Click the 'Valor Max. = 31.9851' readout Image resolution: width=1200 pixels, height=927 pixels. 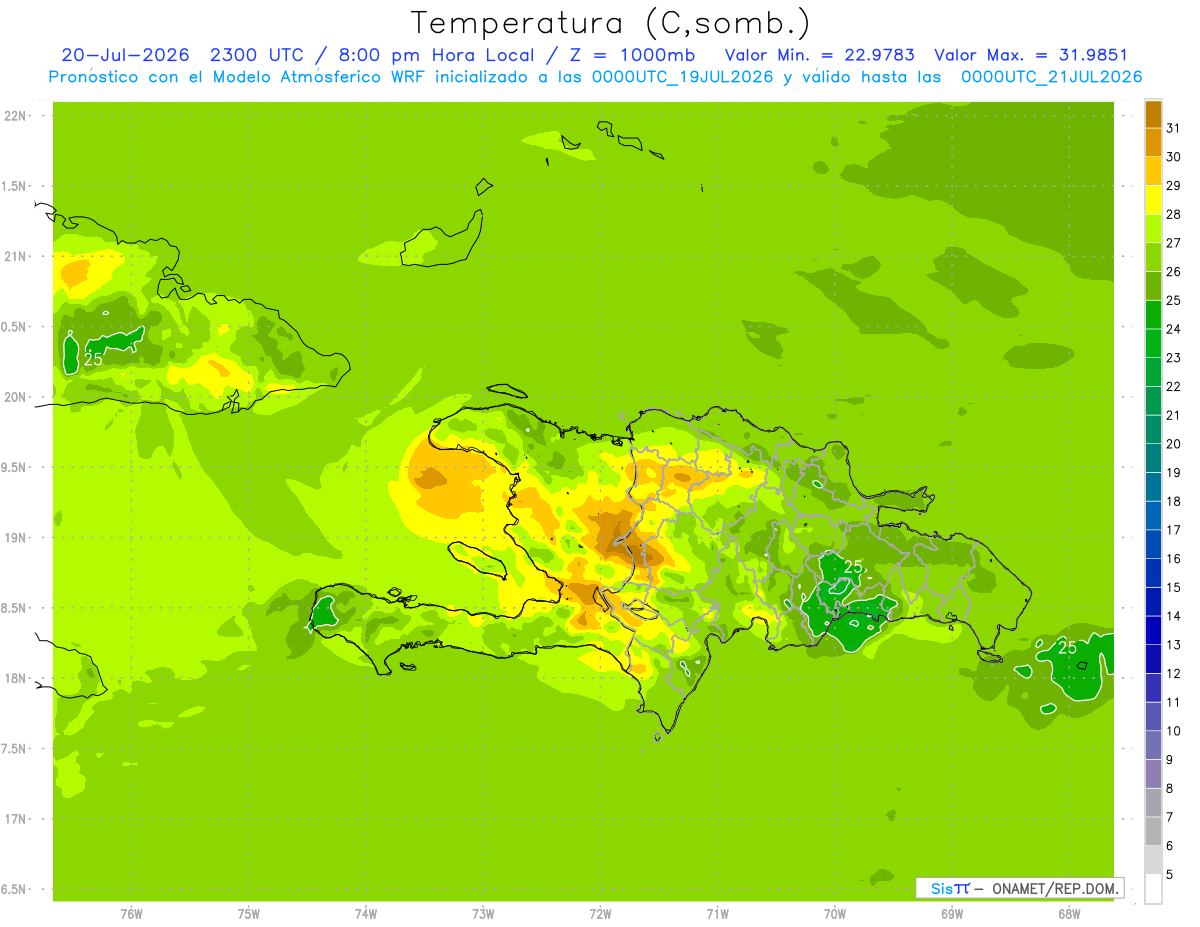(1030, 55)
